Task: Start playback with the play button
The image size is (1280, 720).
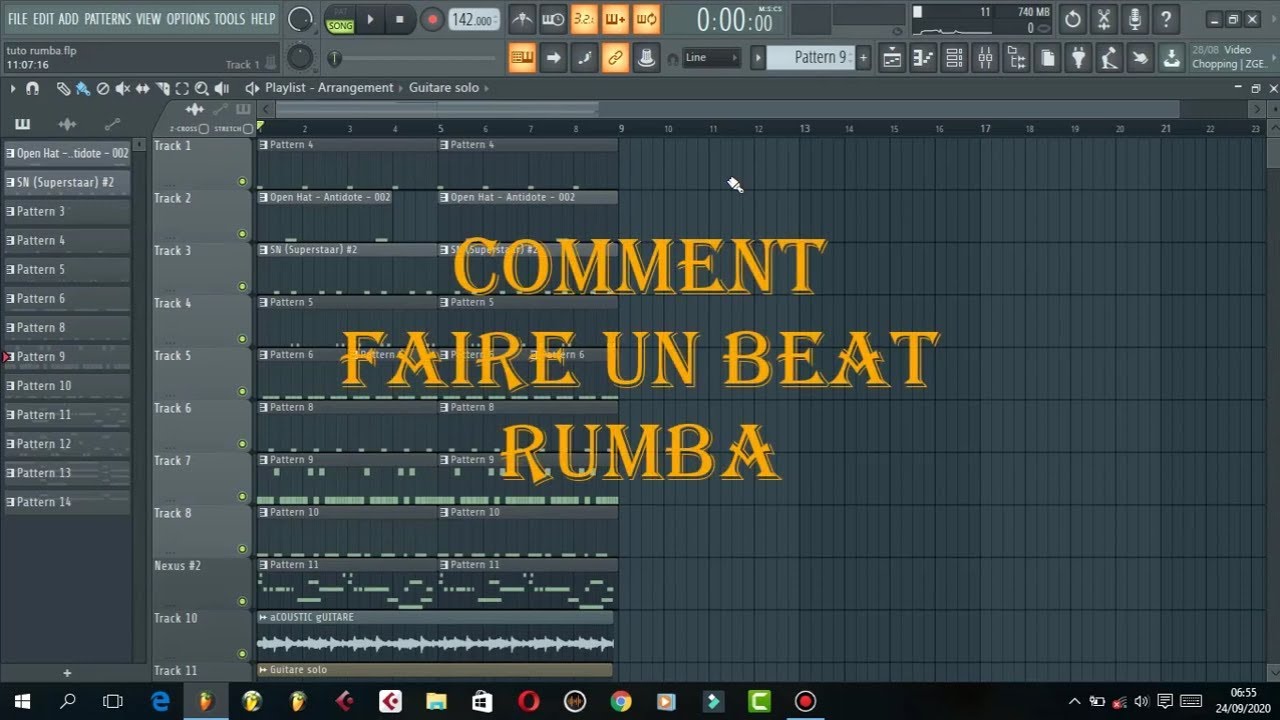Action: [370, 19]
